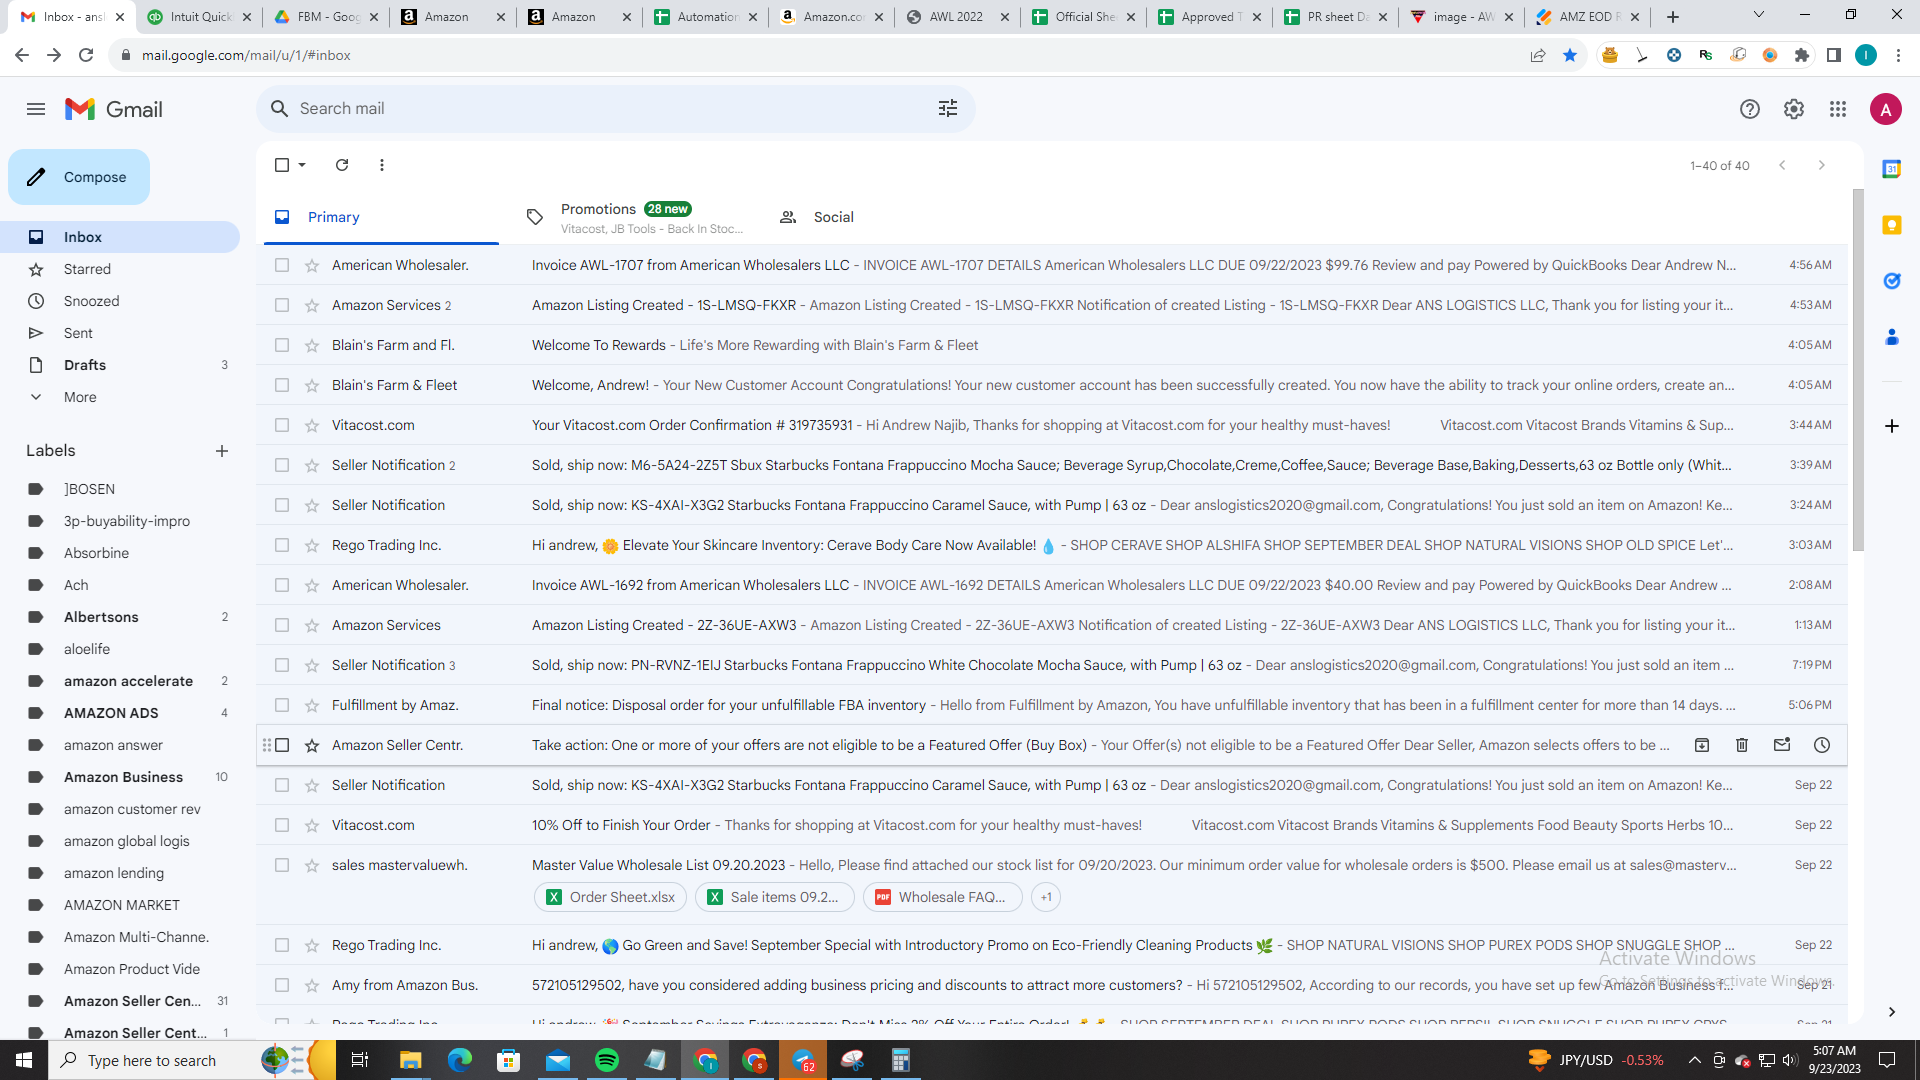Switch to the Social tab
Screen dimensions: 1920x1080
(888, 217)
